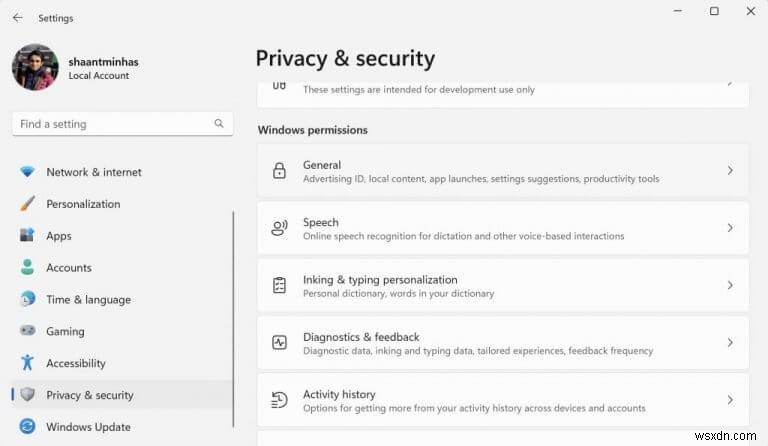Click the Network & internet wifi icon

click(27, 172)
